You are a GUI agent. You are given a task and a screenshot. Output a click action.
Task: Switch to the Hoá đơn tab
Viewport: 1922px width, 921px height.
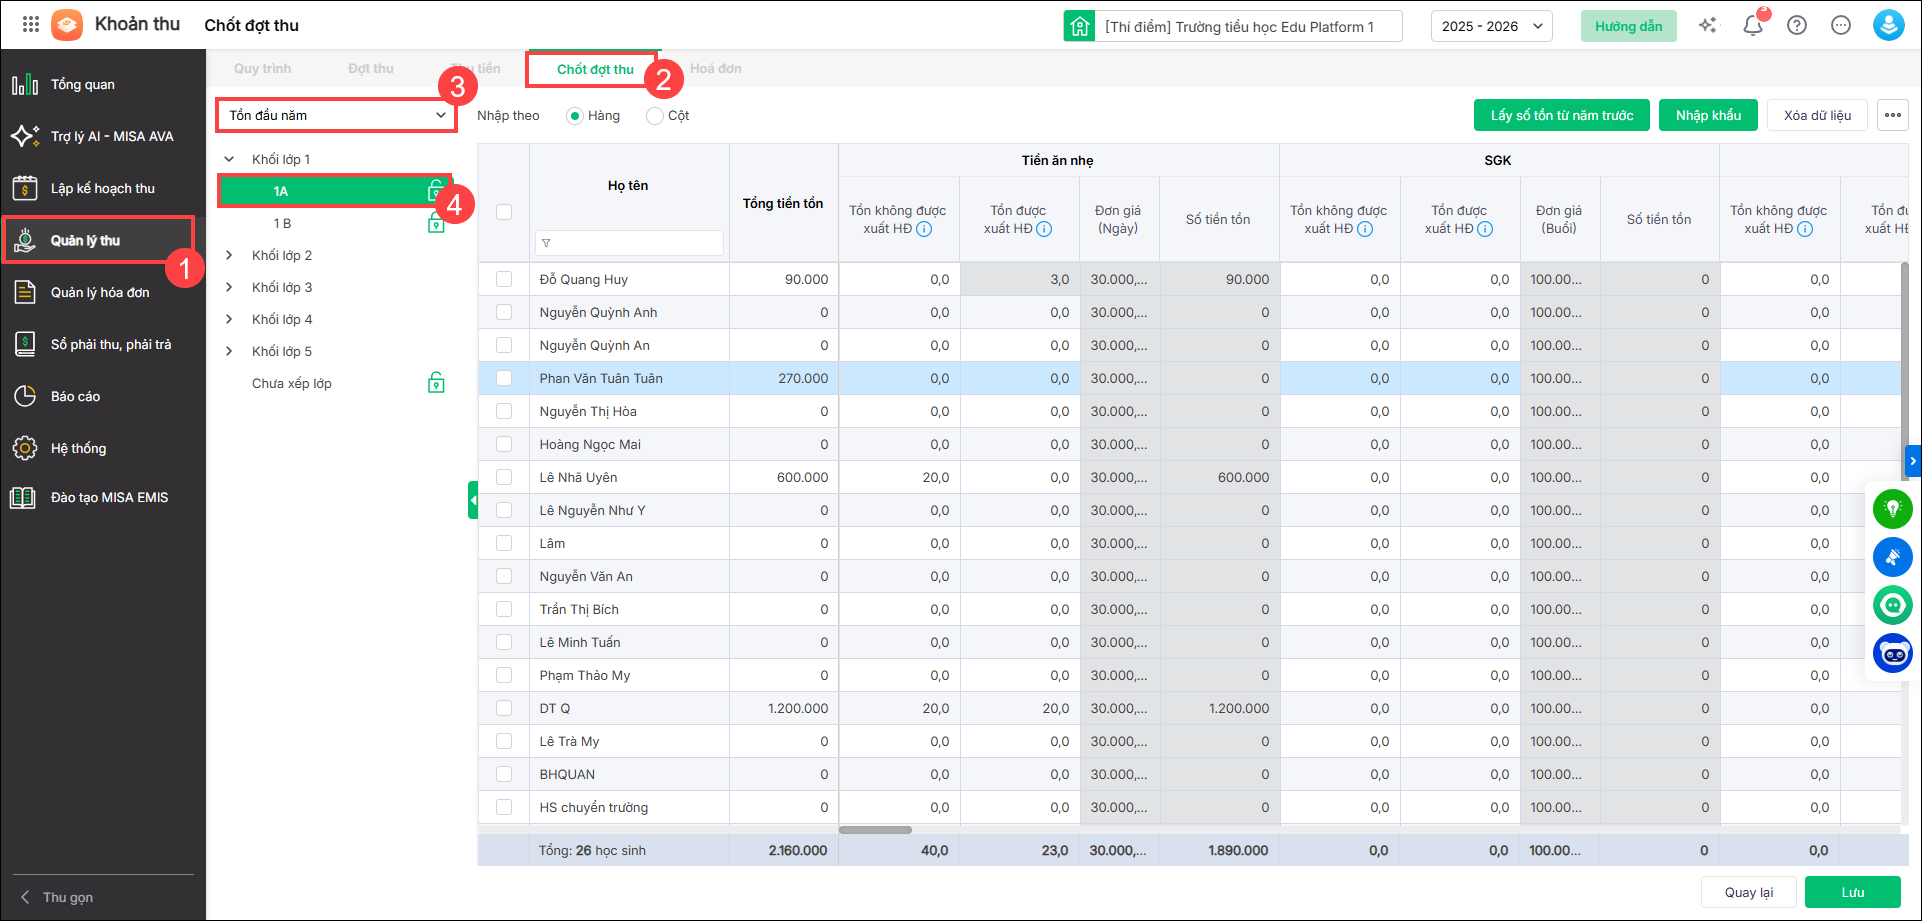pyautogui.click(x=715, y=69)
